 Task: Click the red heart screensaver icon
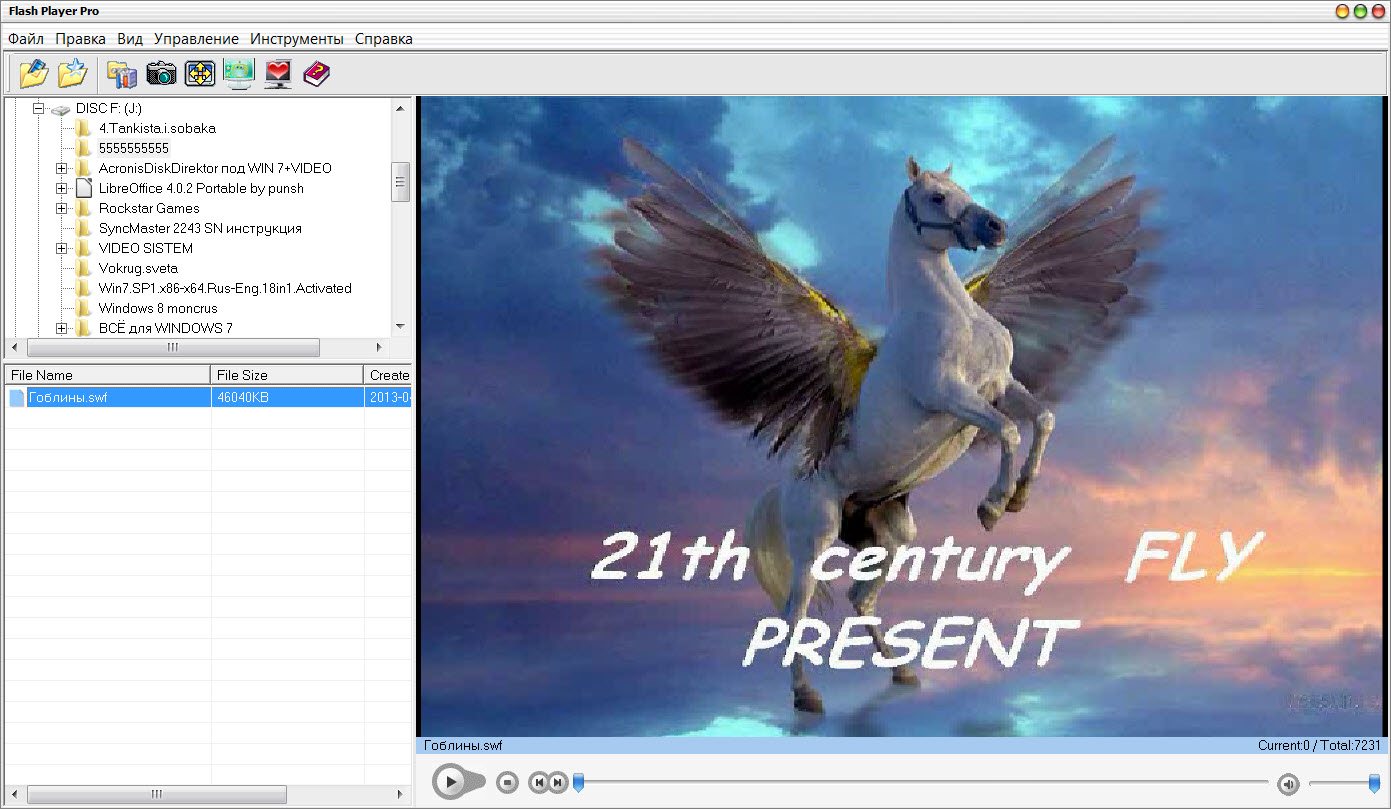pos(278,73)
